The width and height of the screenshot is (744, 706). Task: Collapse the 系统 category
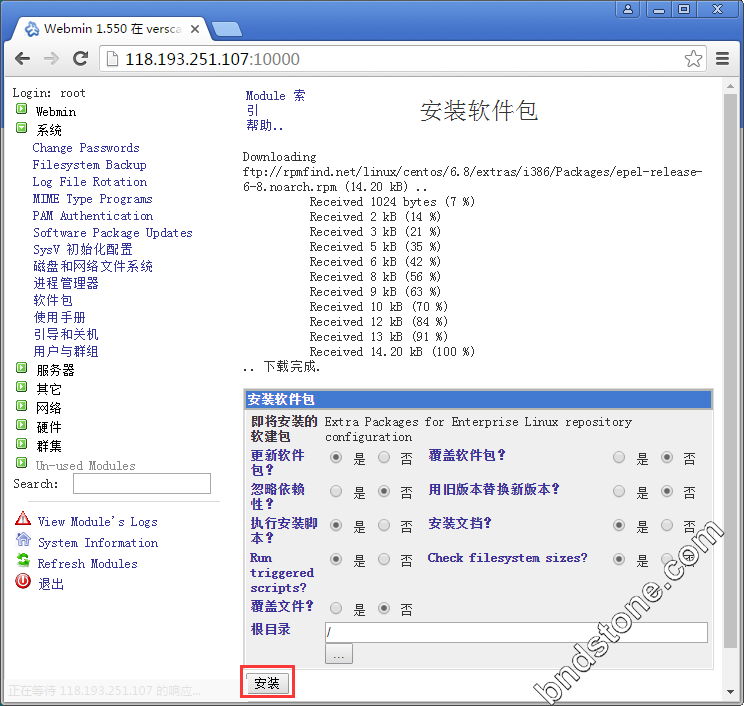[21, 128]
